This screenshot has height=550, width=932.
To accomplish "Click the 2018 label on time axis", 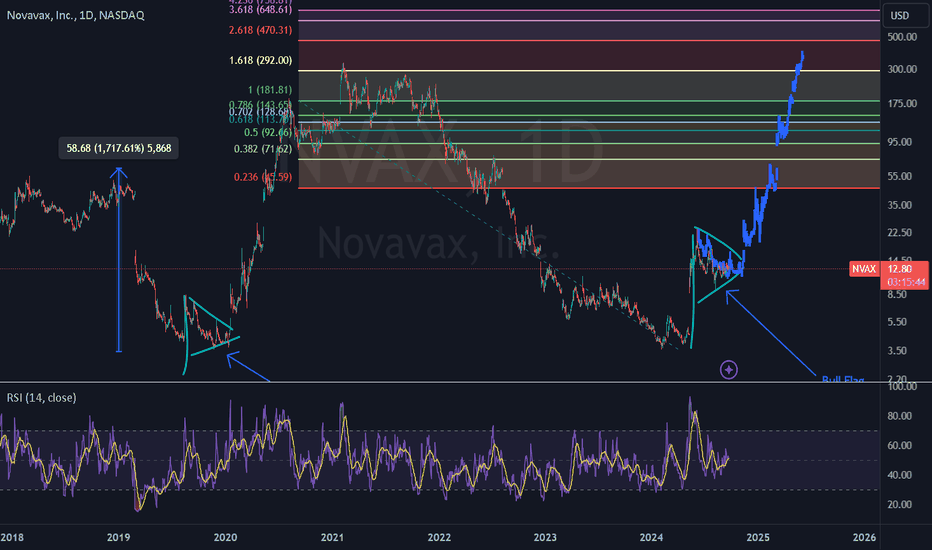I will 12,538.
